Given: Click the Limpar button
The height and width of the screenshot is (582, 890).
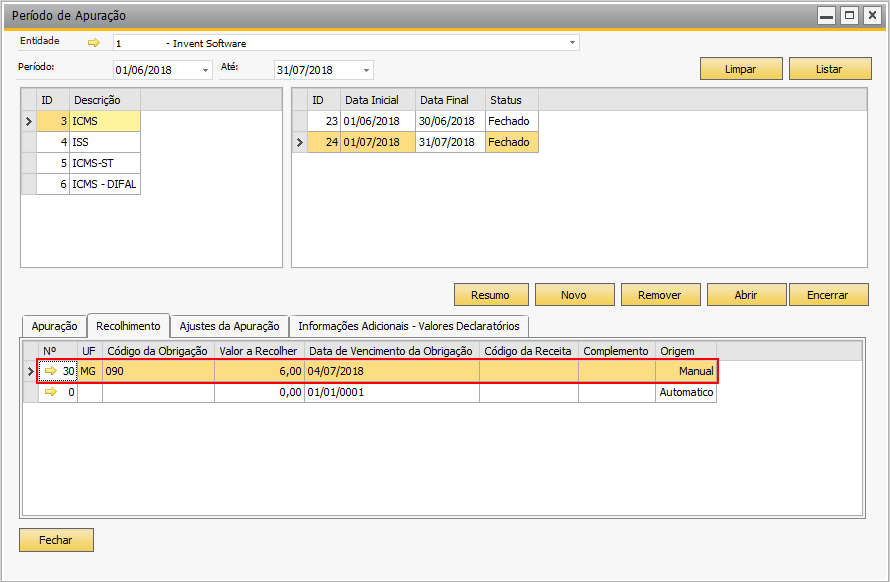Looking at the screenshot, I should point(741,69).
